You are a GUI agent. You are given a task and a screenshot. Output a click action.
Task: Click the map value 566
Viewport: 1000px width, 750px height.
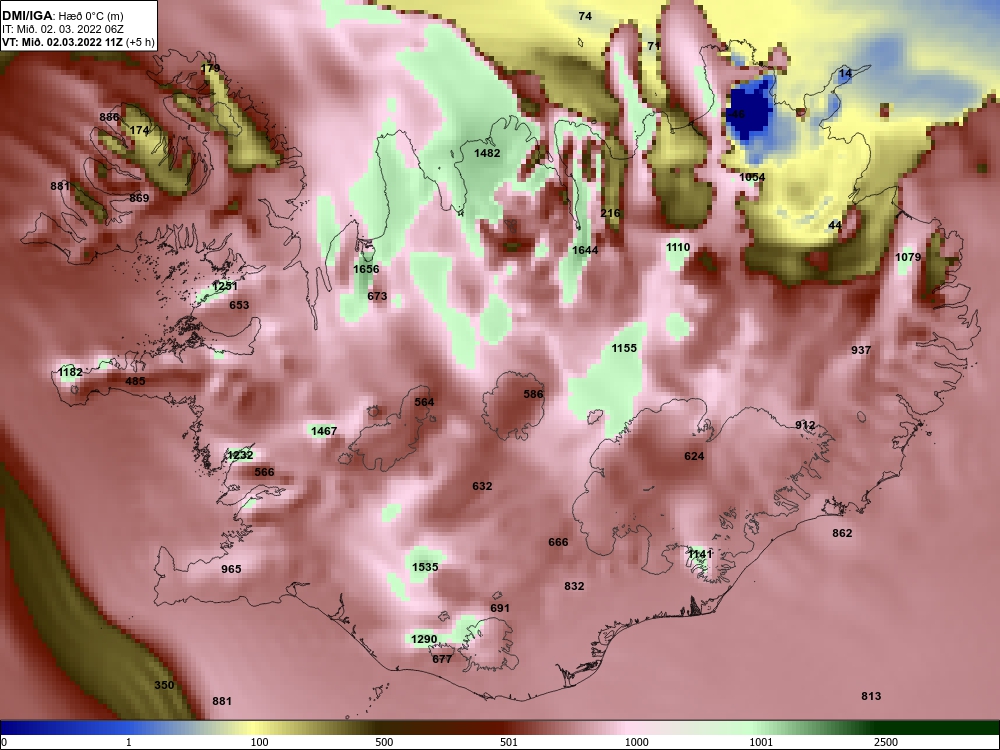click(x=264, y=472)
